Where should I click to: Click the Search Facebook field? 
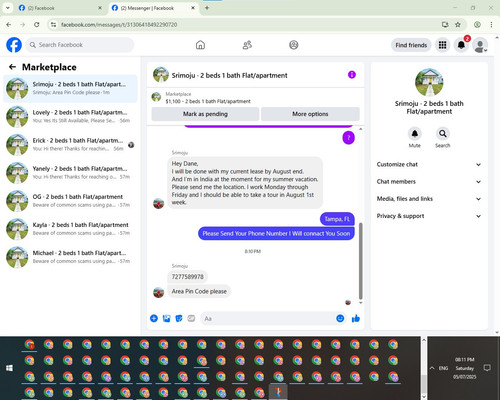80,45
